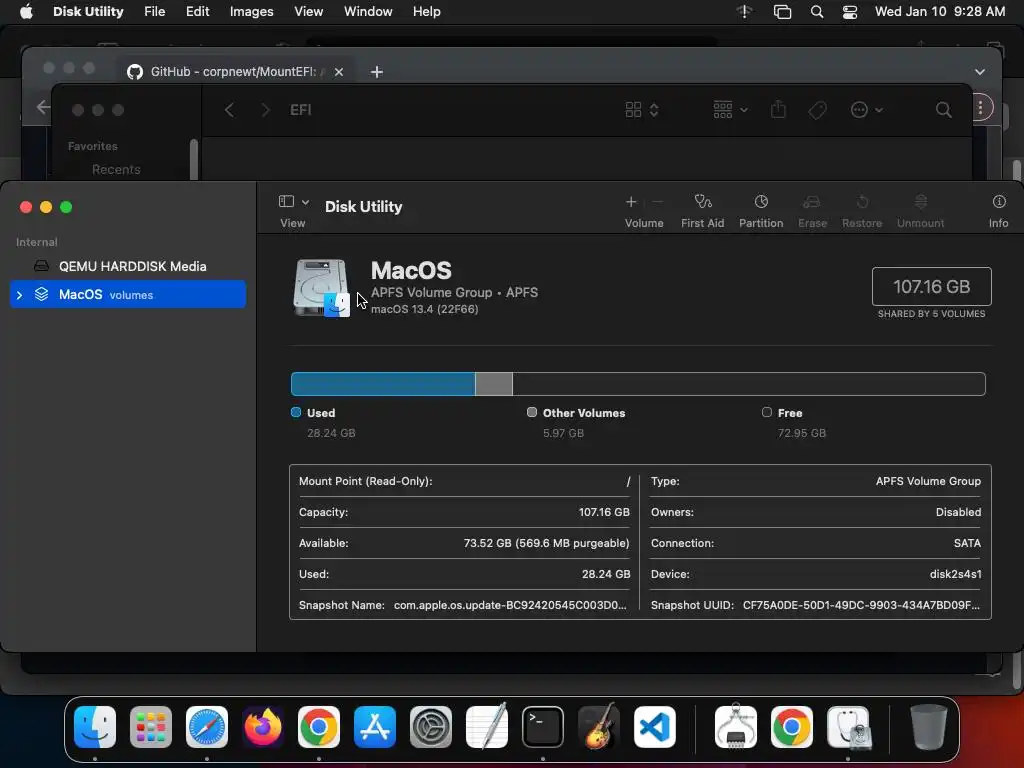Switch Finder icon view mode
Viewport: 1024px width, 768px height.
641,110
